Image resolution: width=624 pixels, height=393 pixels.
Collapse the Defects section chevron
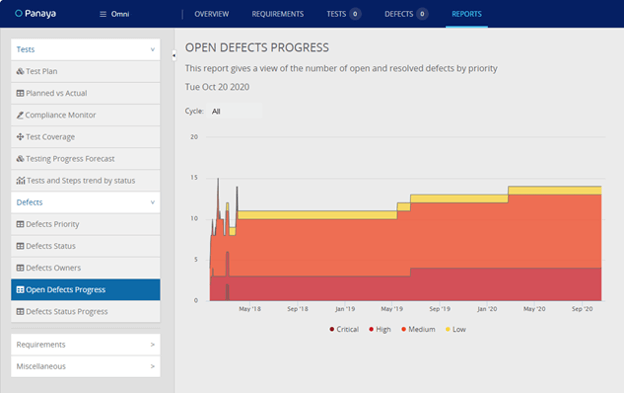click(x=152, y=202)
